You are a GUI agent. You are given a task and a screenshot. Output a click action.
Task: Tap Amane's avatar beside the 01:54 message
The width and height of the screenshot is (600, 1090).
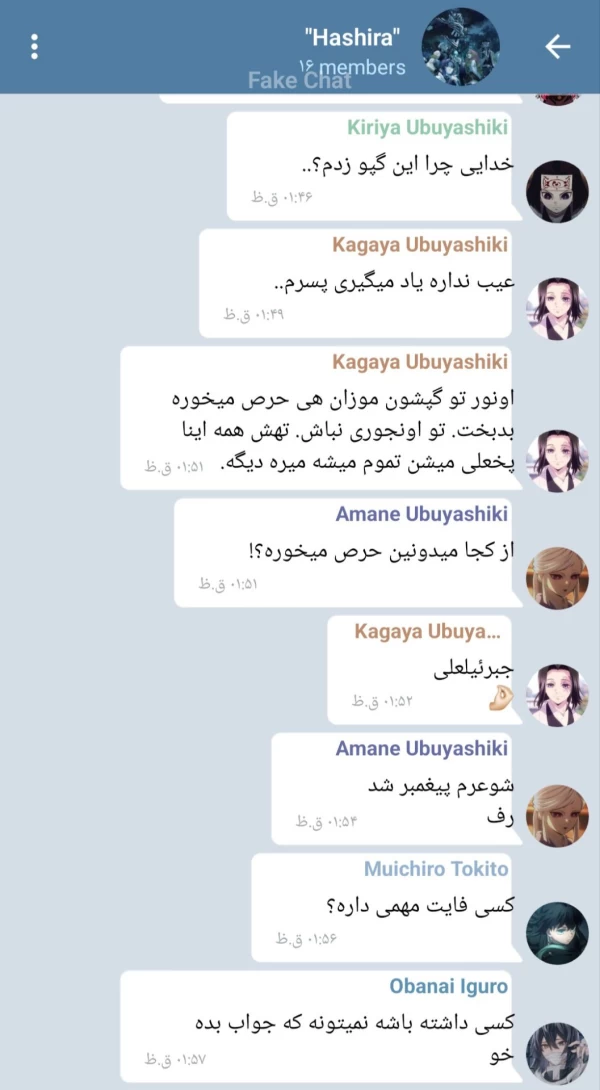(557, 815)
